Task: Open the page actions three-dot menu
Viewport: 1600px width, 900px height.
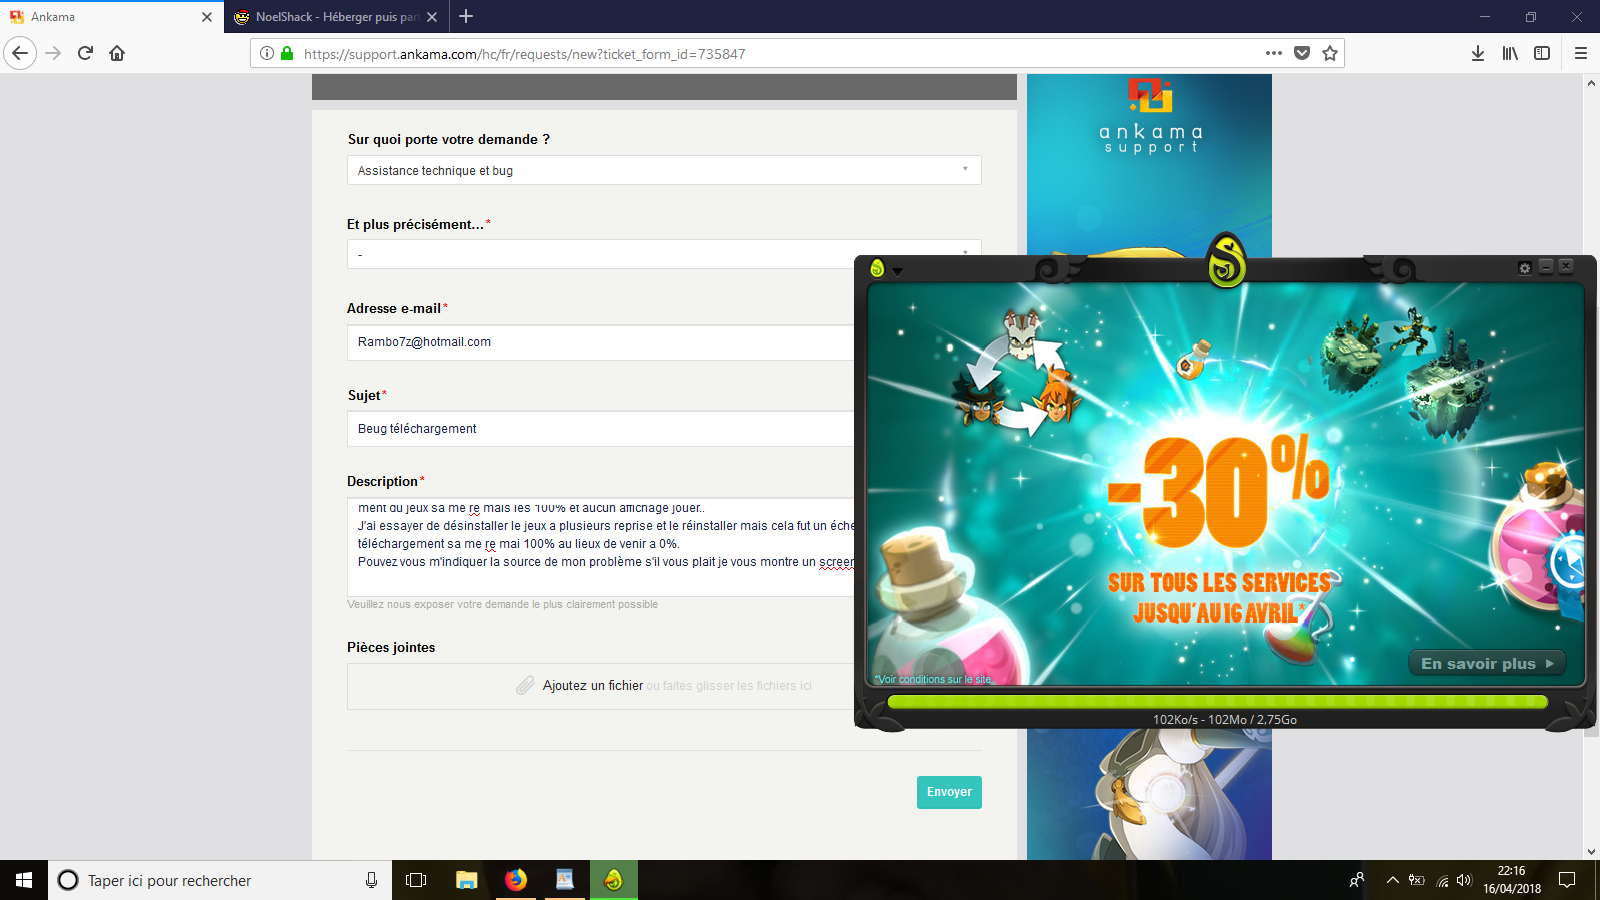Action: point(1273,53)
